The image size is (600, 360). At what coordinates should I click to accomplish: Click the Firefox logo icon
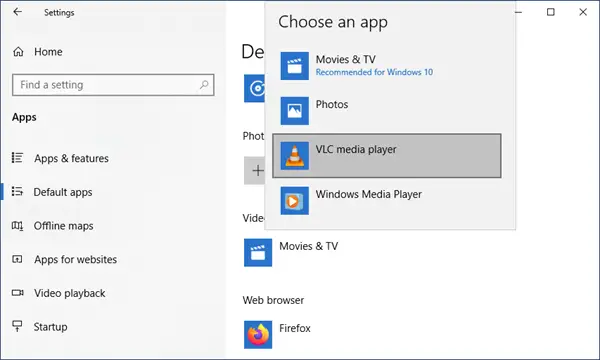coord(258,335)
